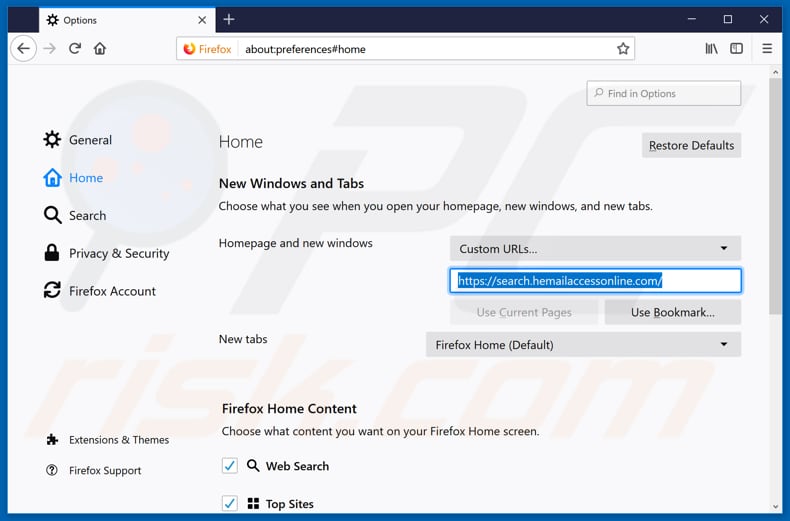The image size is (790, 521).
Task: Go back with the back arrow button
Action: coord(23,48)
